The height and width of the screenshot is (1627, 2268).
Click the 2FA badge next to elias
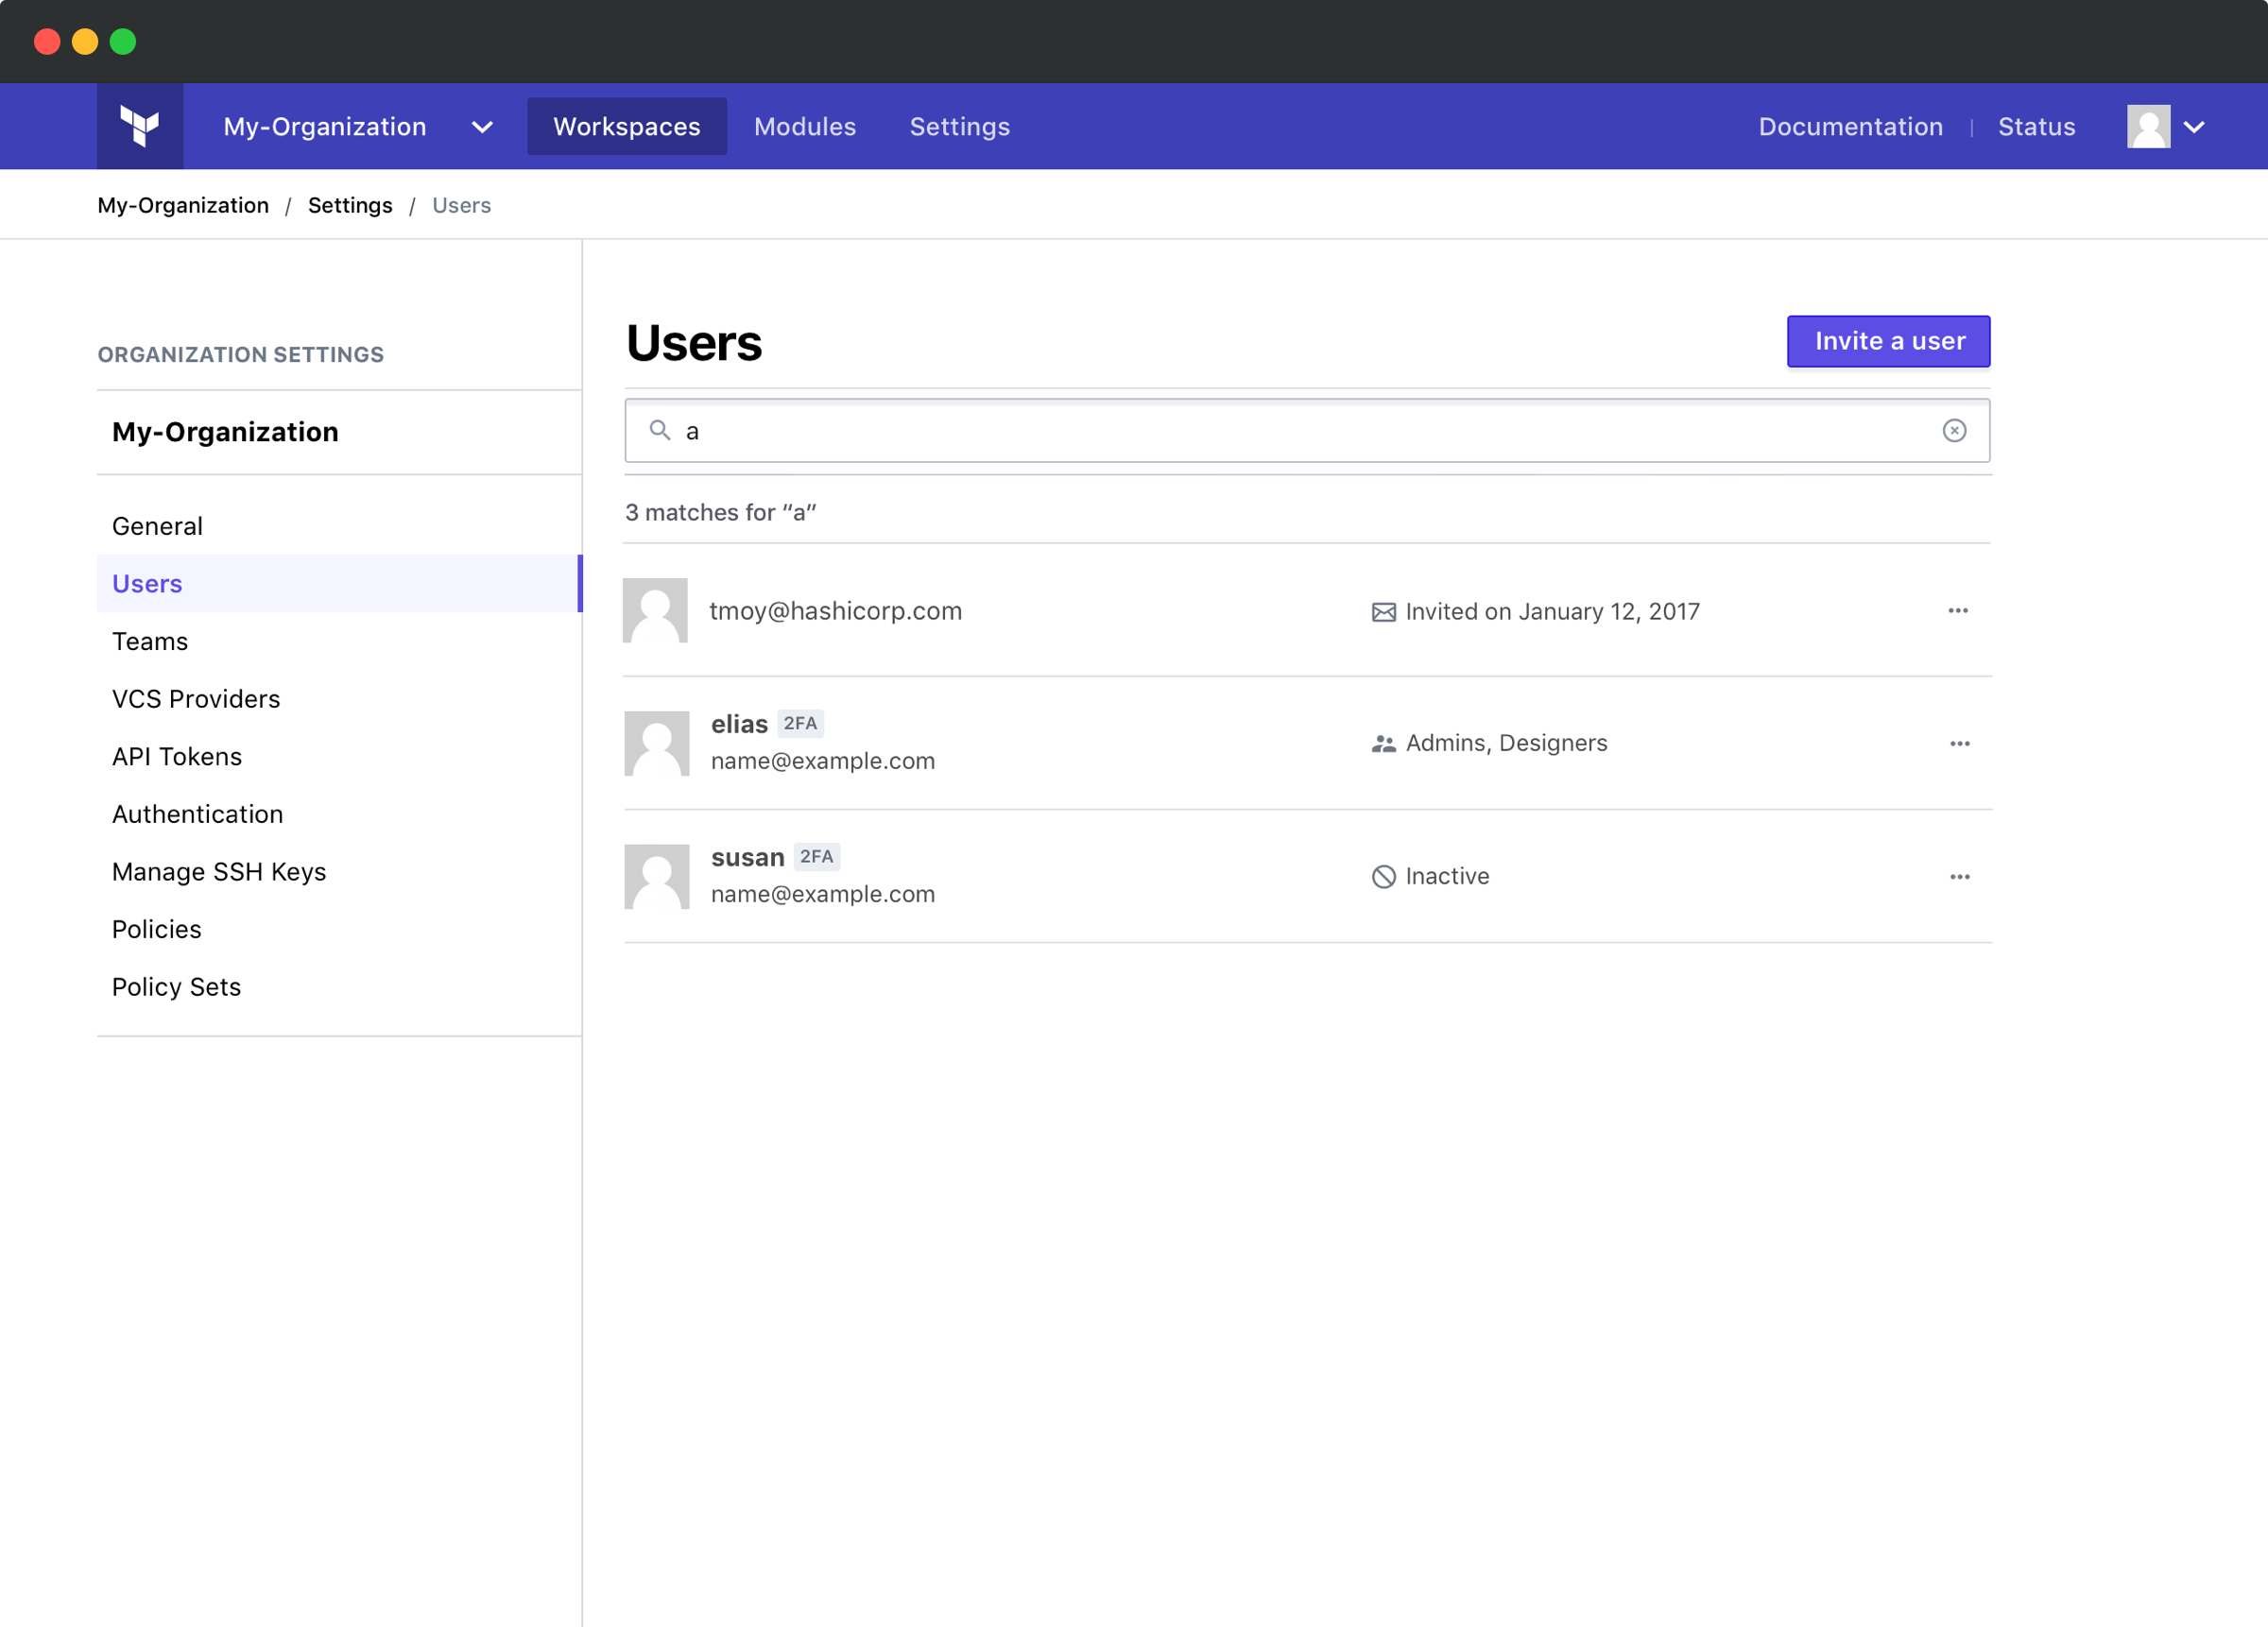800,723
